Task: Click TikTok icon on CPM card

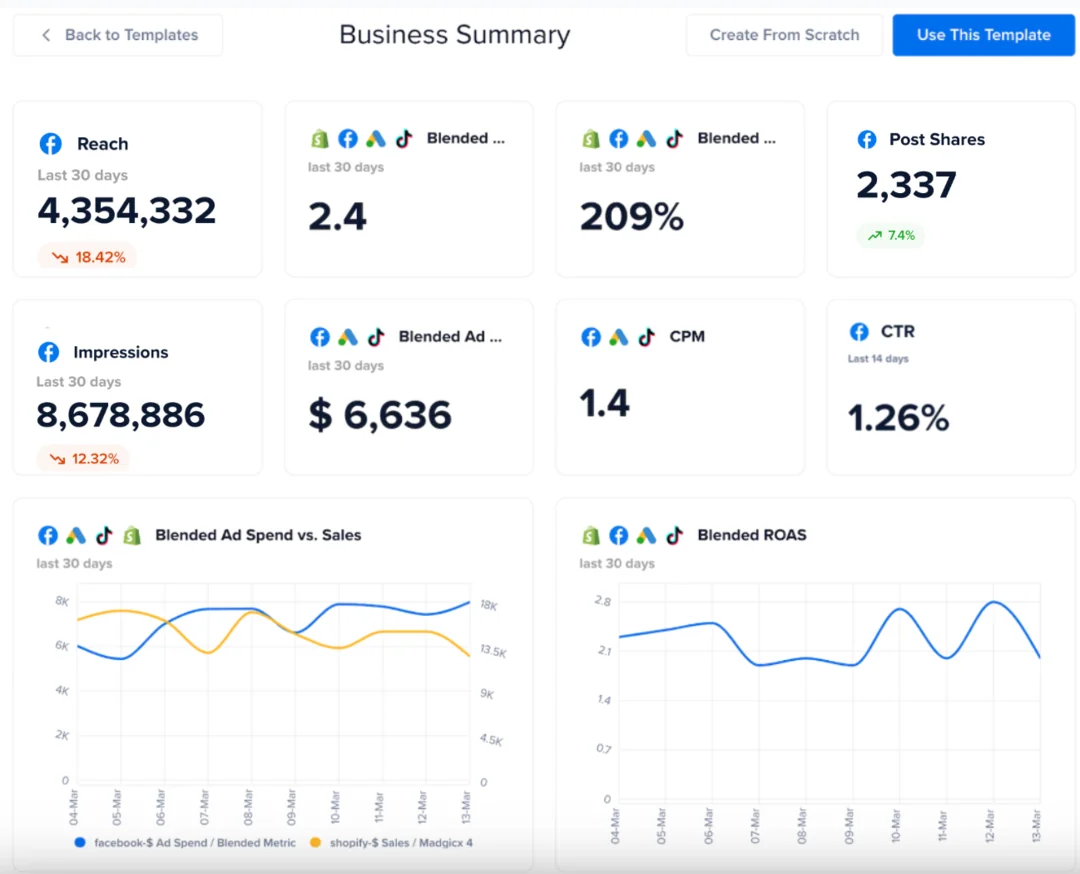Action: [x=646, y=337]
